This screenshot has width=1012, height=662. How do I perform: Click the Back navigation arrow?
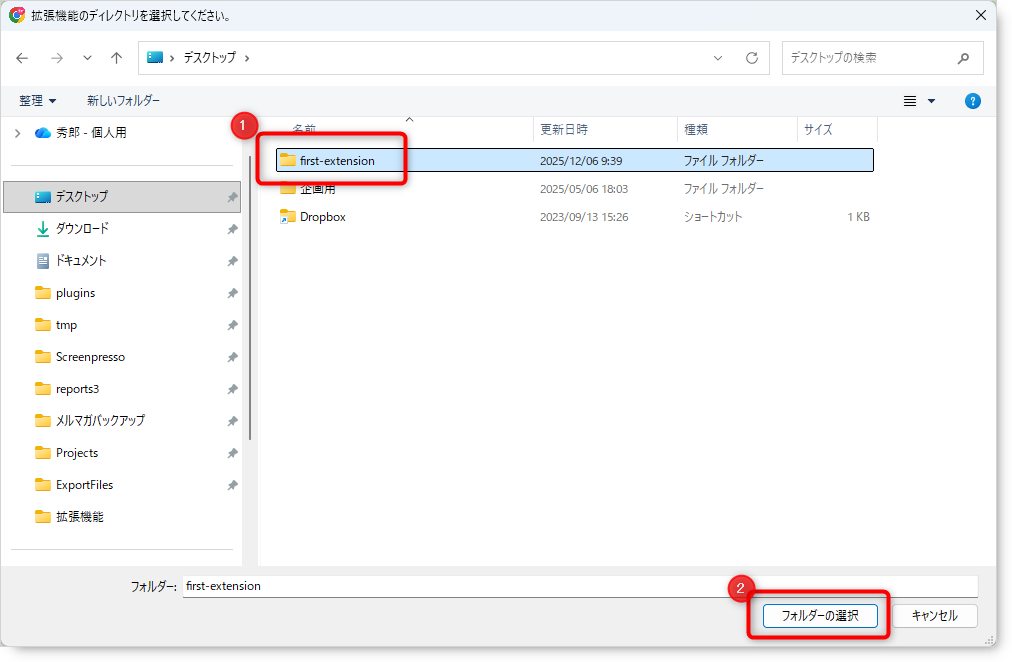click(23, 58)
